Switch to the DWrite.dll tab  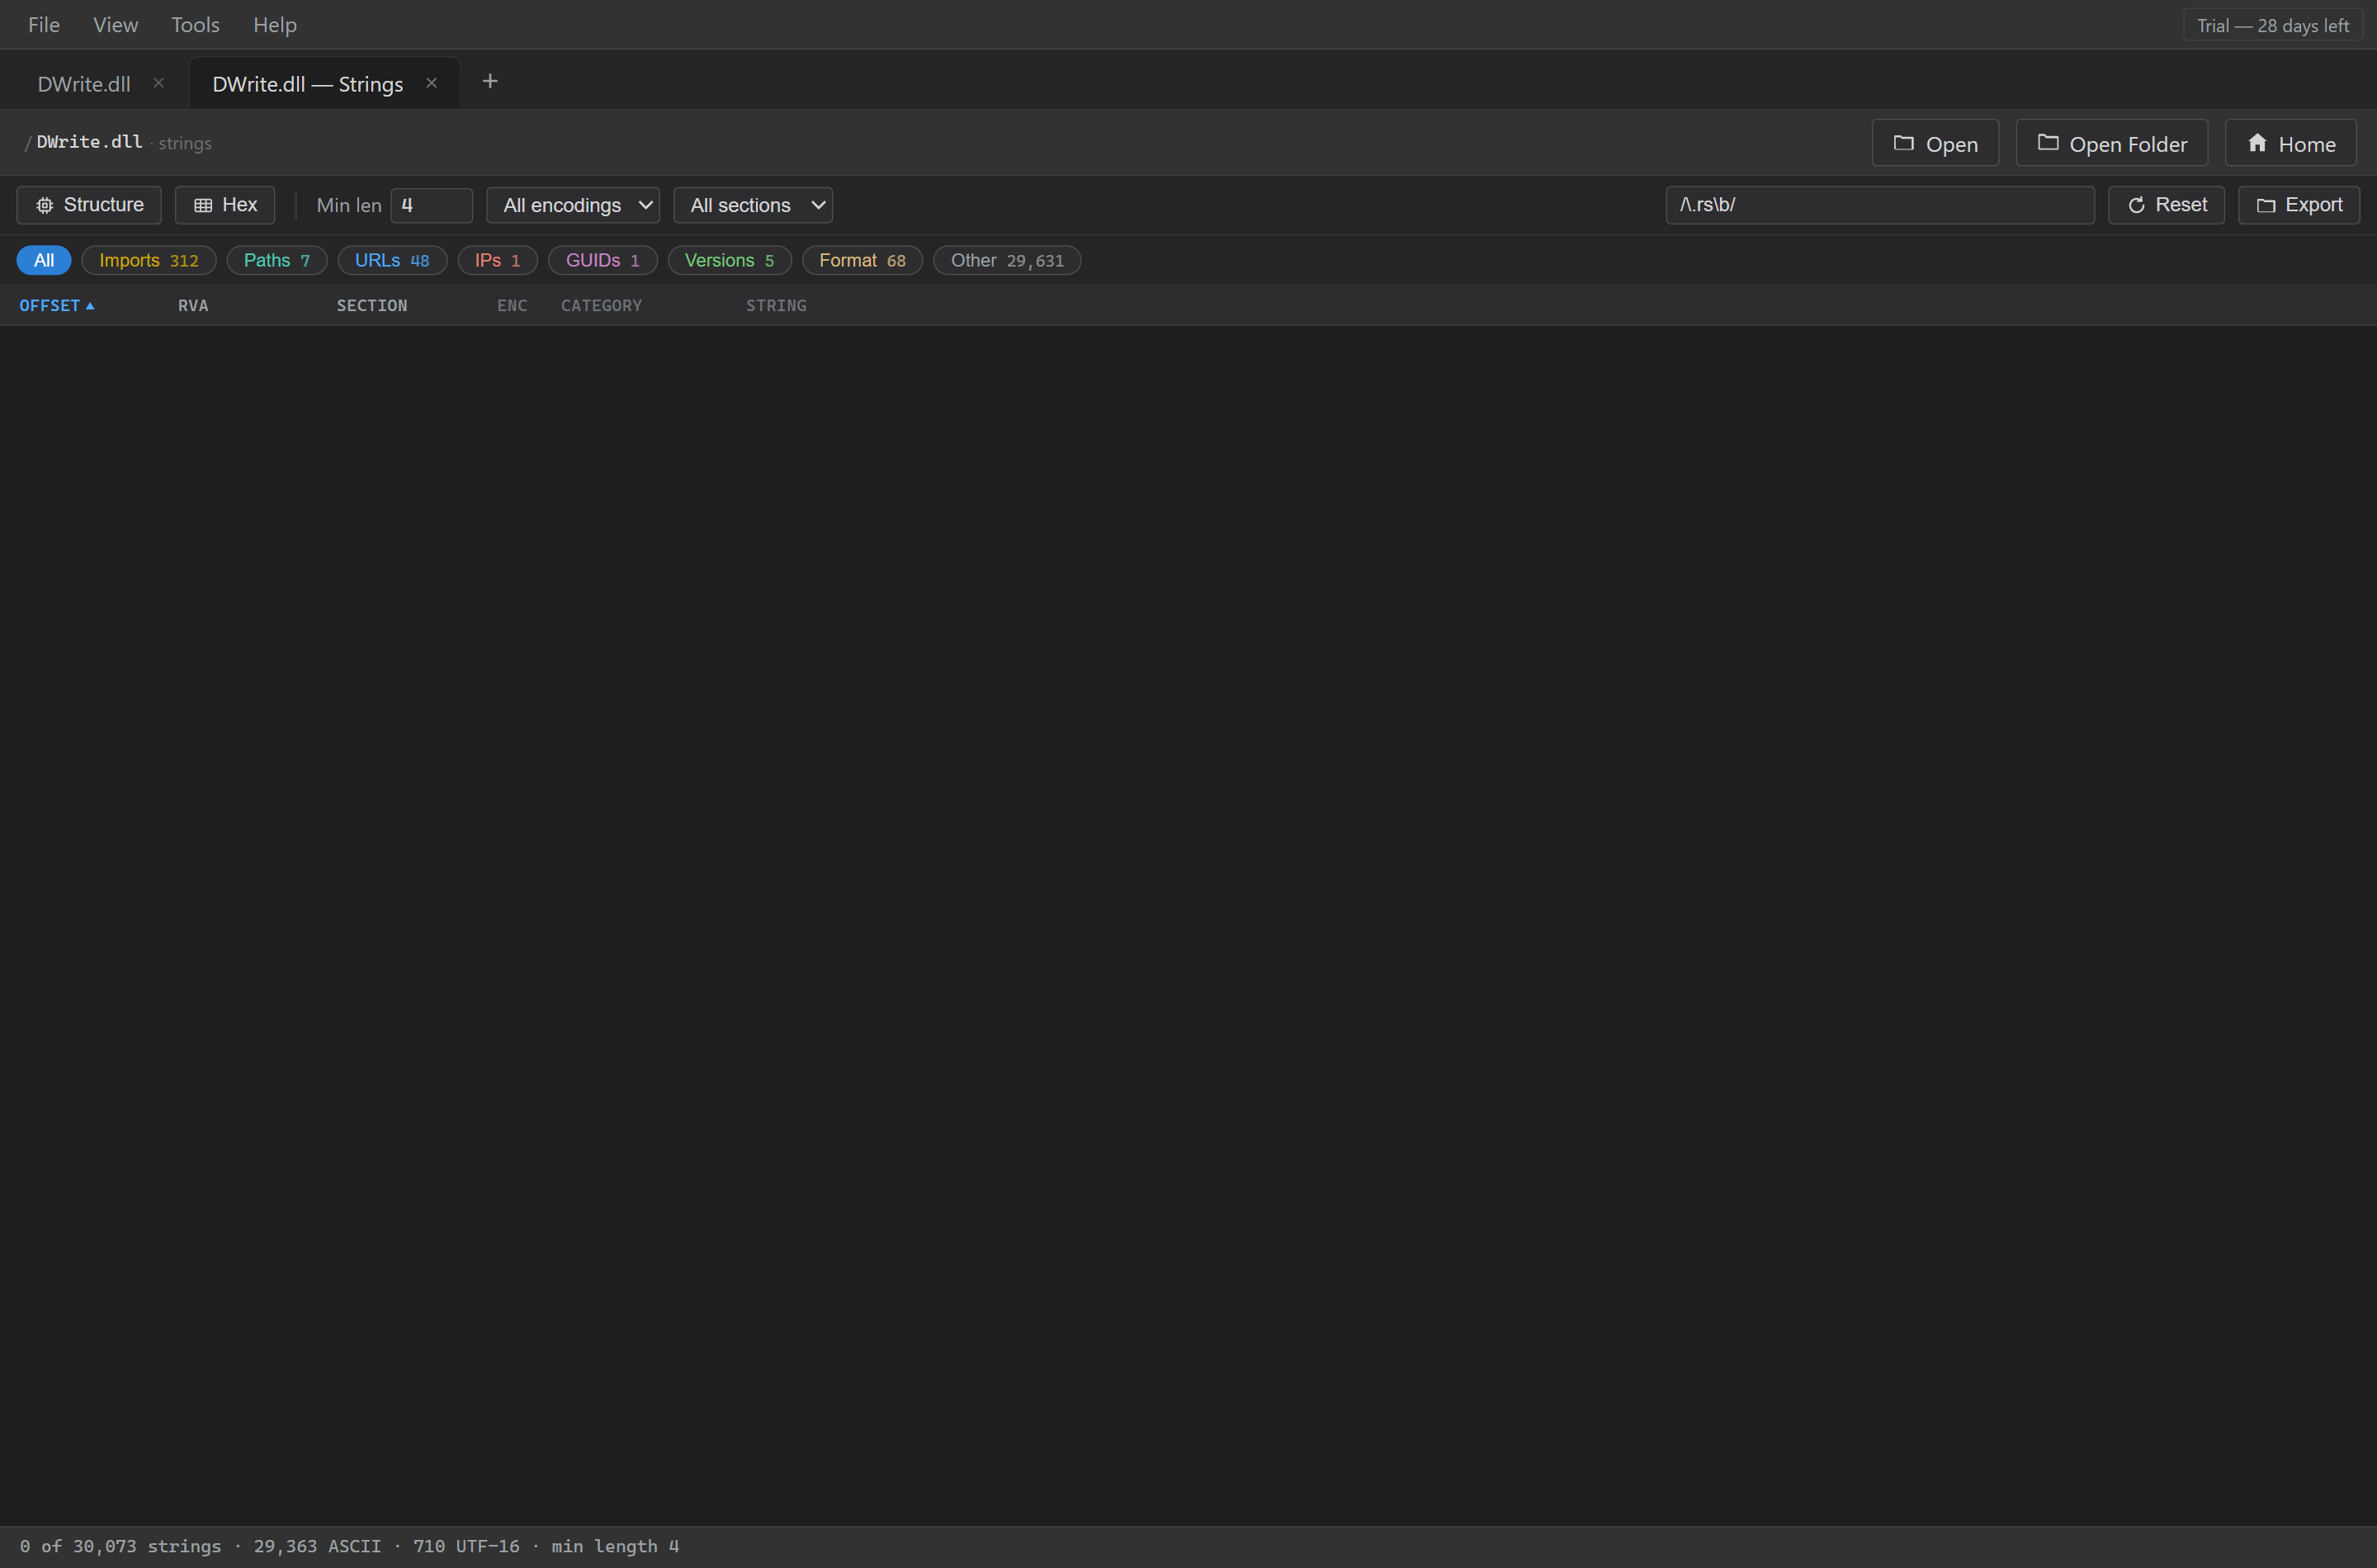click(x=84, y=84)
